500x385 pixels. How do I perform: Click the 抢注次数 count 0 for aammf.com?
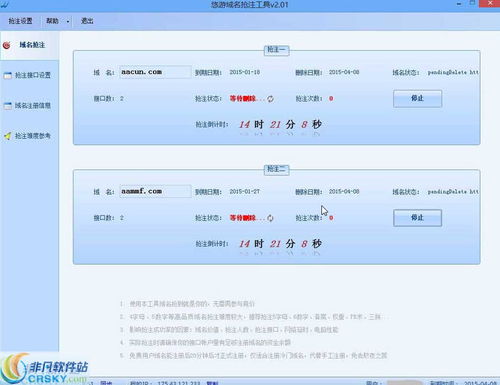coord(331,218)
